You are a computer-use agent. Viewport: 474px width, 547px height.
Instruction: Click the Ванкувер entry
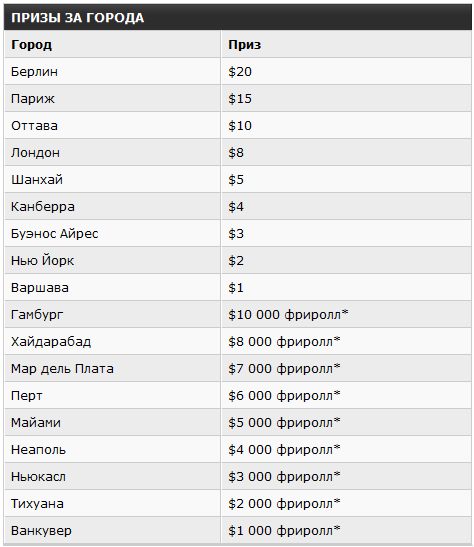point(41,531)
